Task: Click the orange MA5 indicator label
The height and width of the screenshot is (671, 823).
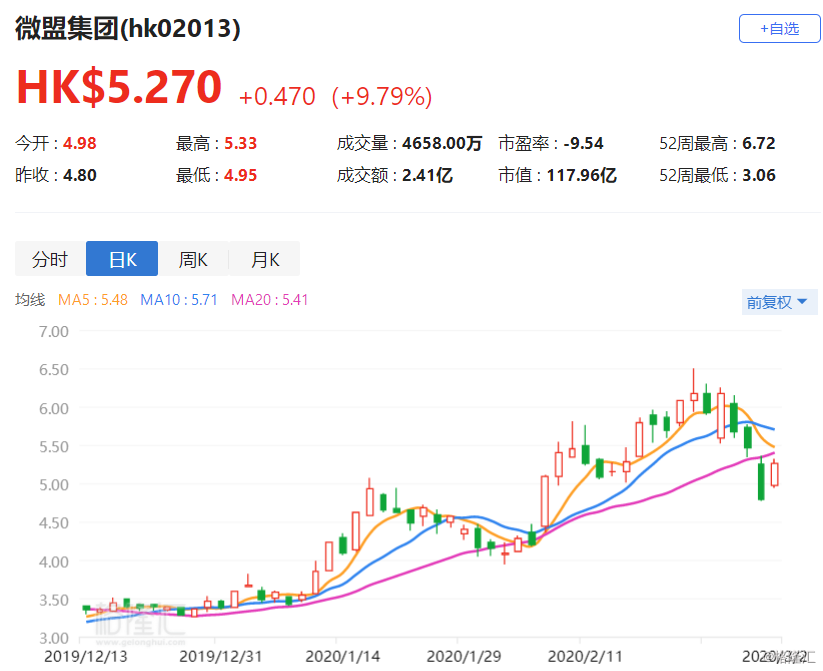Action: (x=93, y=299)
